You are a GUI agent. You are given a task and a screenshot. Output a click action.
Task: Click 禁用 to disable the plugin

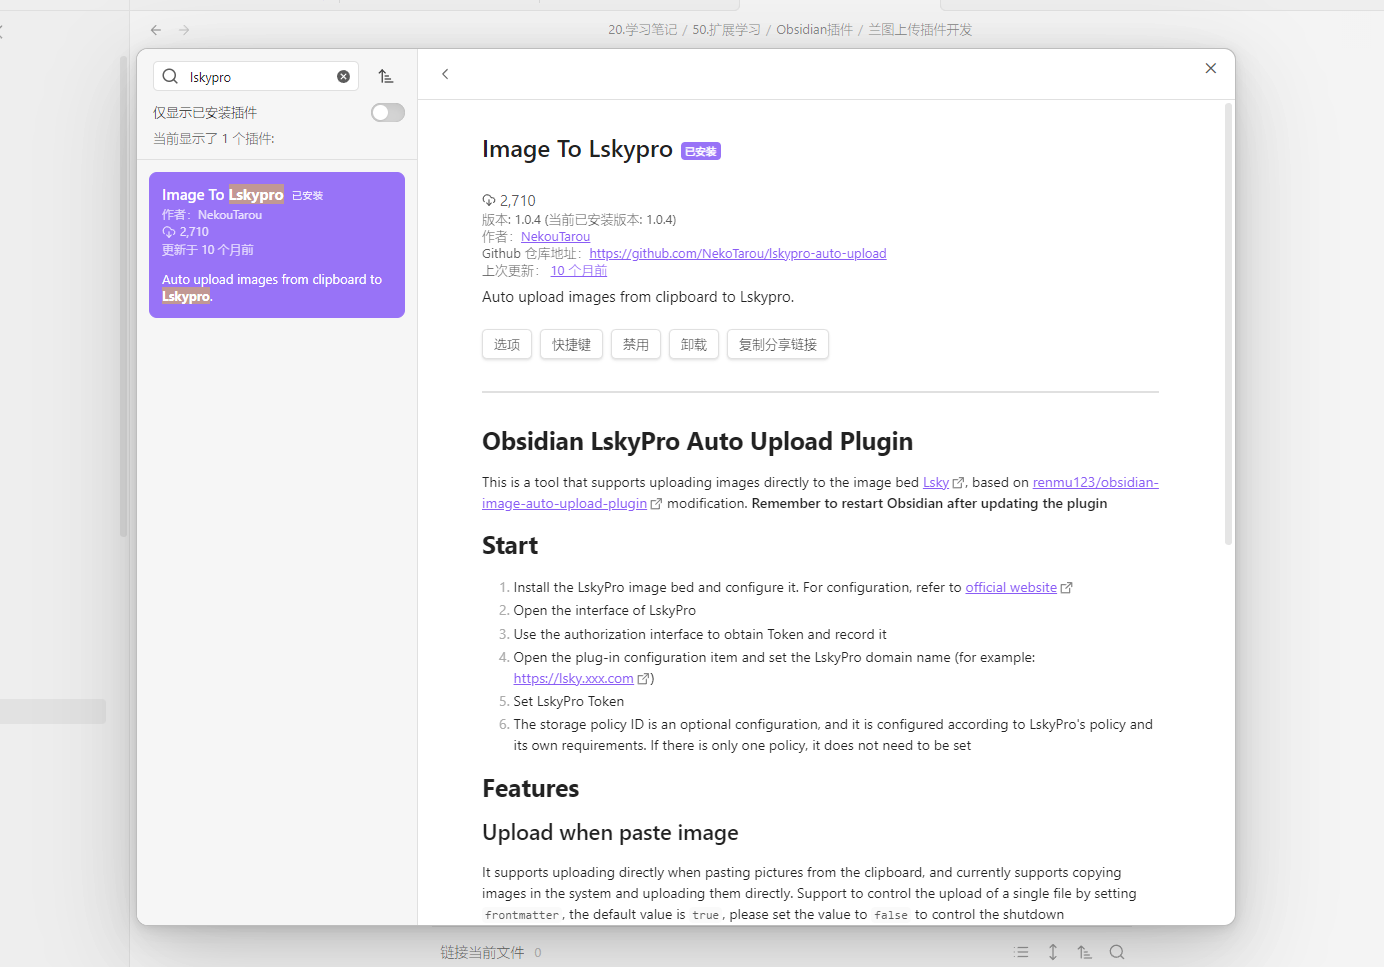(x=636, y=344)
